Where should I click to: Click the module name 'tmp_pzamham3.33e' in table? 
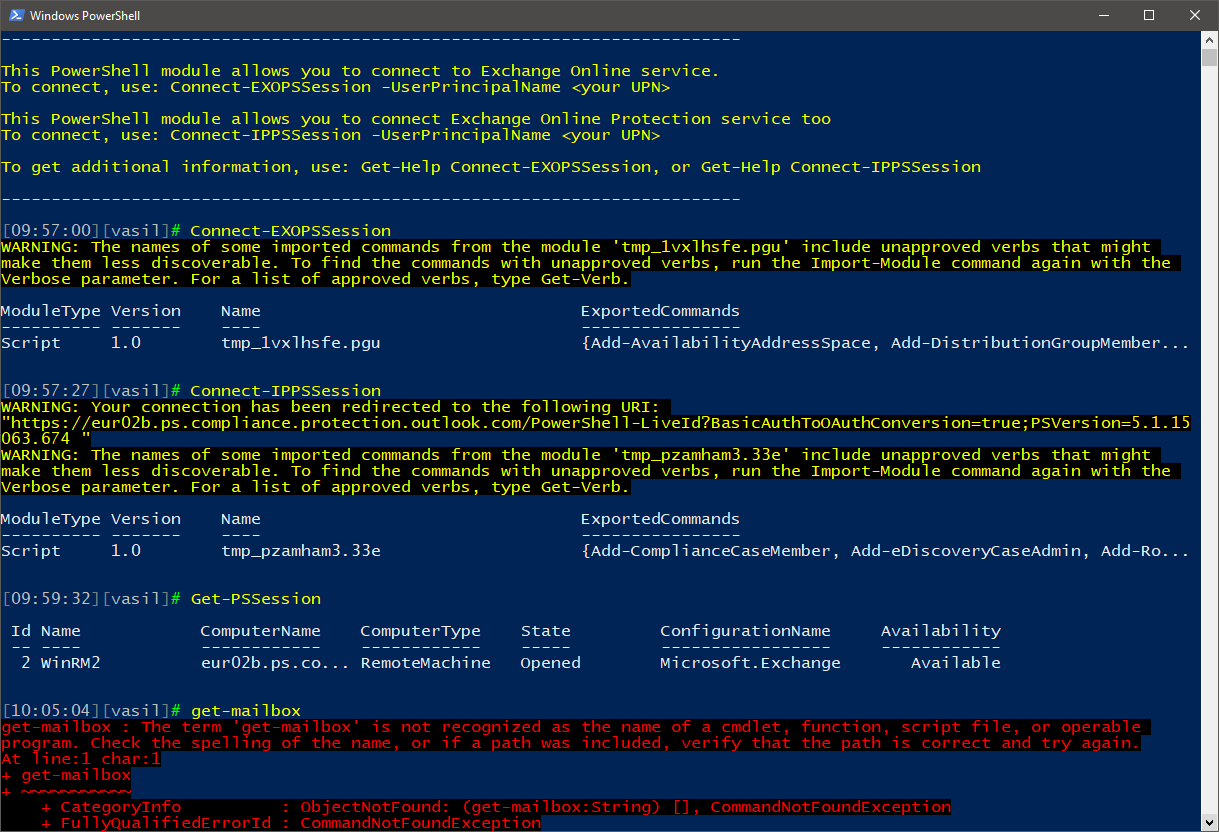300,551
